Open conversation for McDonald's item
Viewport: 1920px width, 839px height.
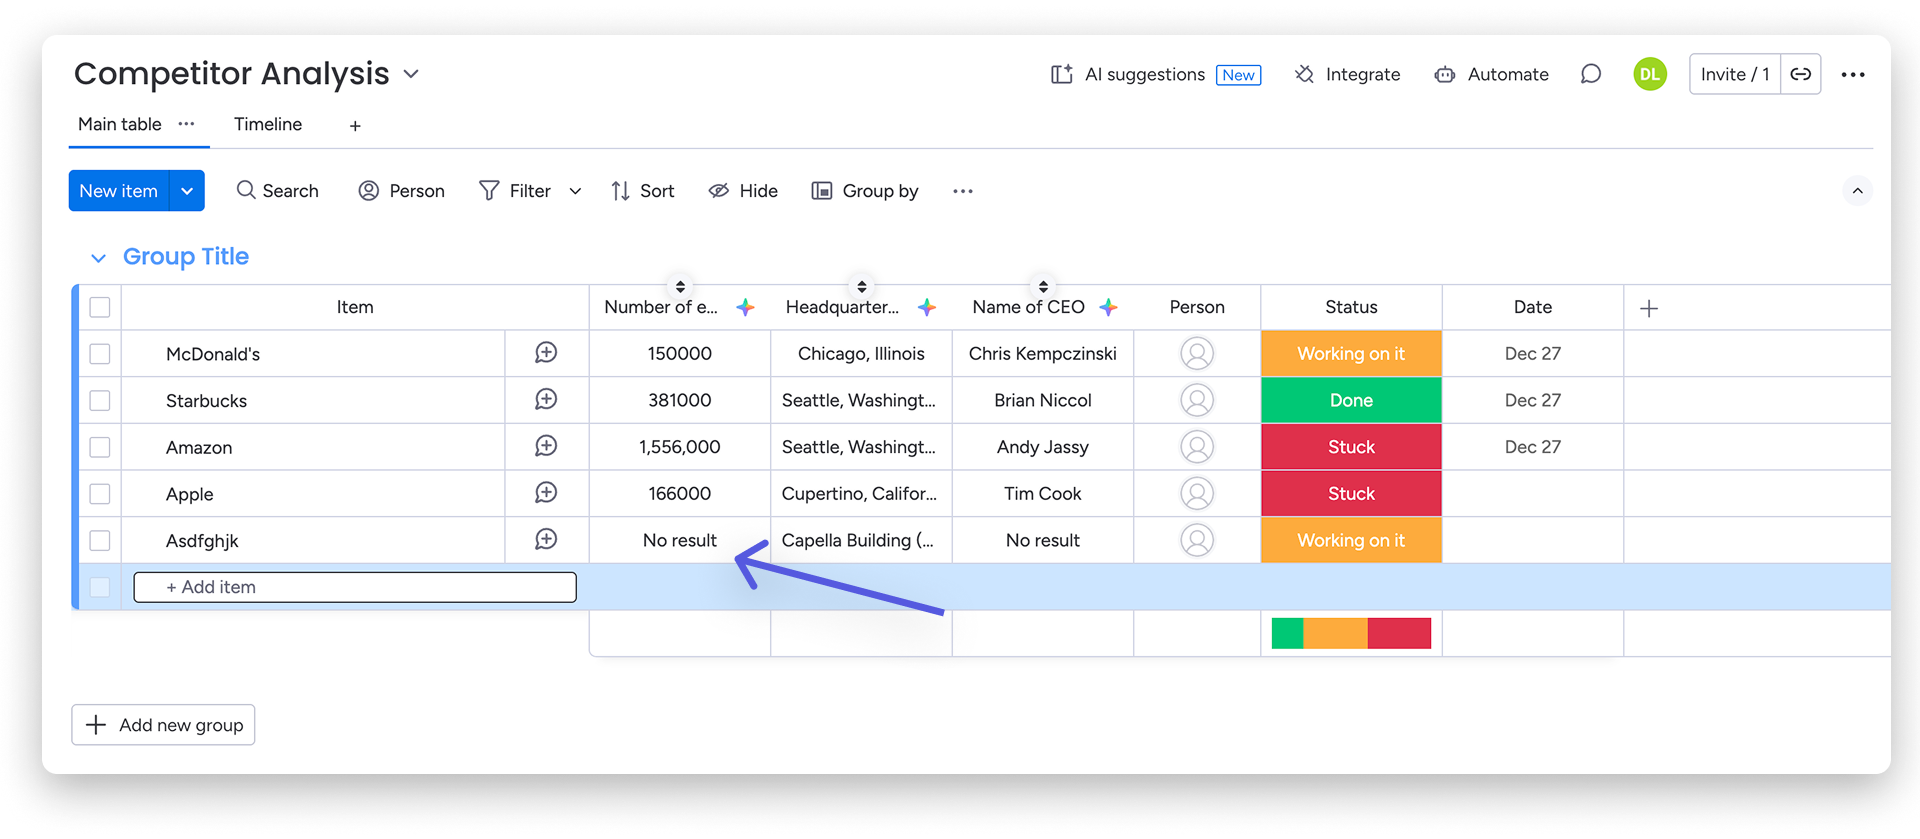(x=546, y=353)
